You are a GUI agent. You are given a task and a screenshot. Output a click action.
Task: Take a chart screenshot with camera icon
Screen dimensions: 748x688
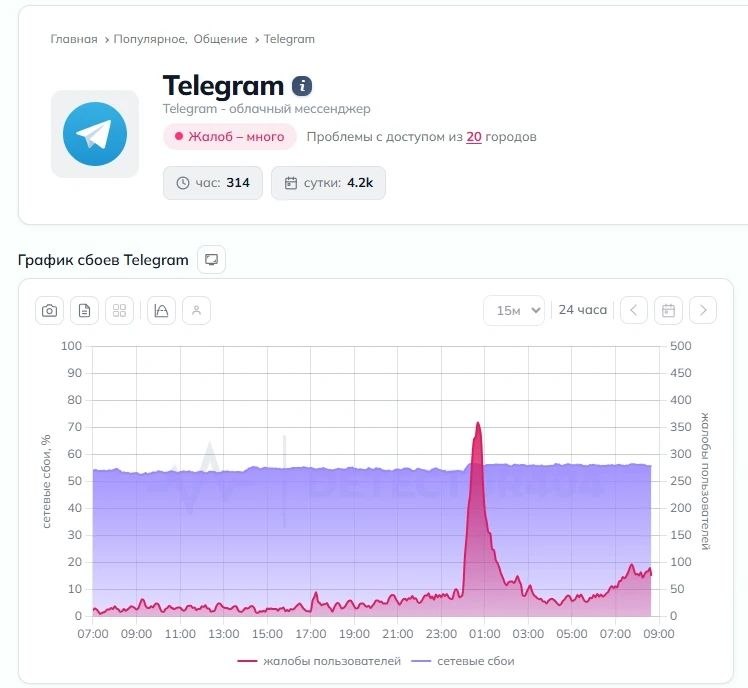pyautogui.click(x=49, y=311)
